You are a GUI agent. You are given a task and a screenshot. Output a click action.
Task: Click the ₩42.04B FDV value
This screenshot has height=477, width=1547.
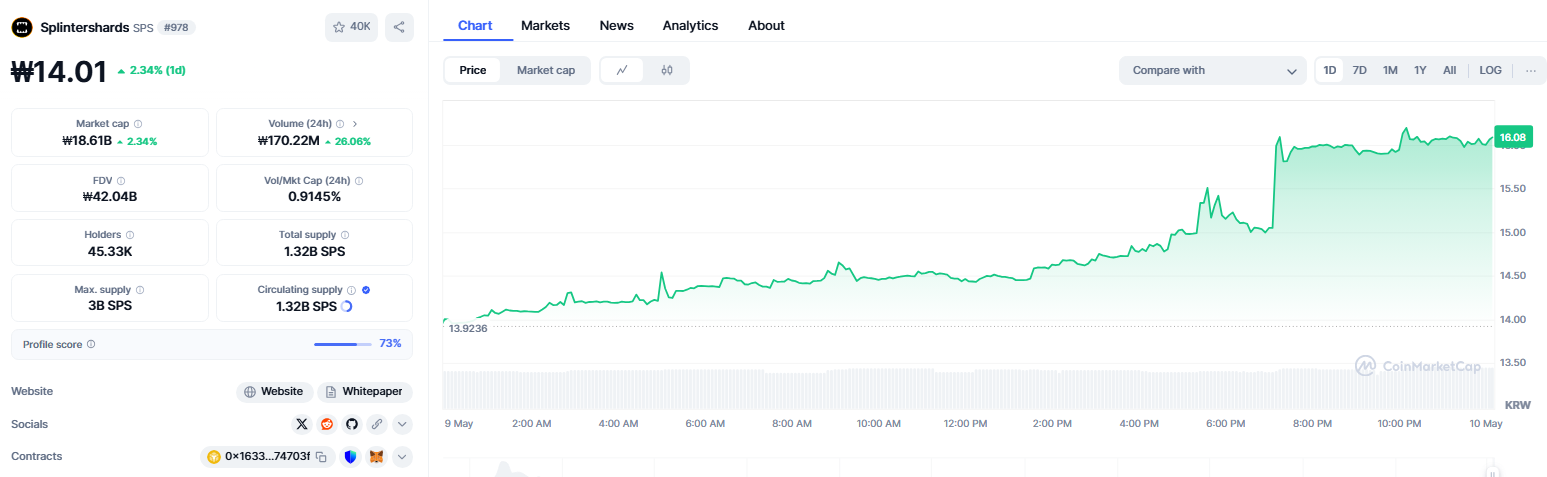click(x=110, y=196)
